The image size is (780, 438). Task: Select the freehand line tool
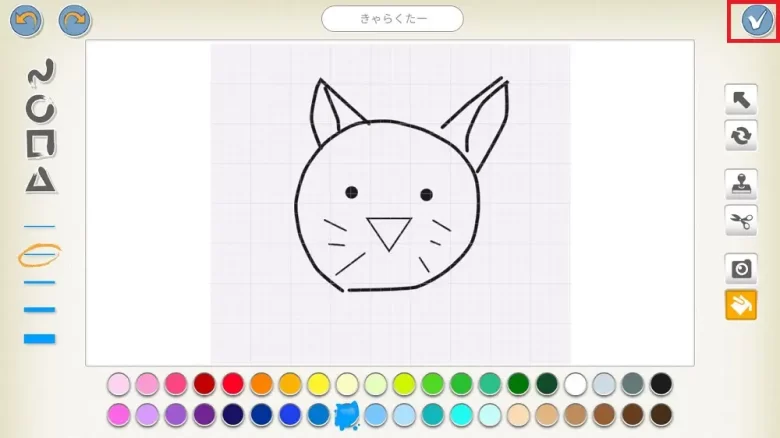click(40, 73)
